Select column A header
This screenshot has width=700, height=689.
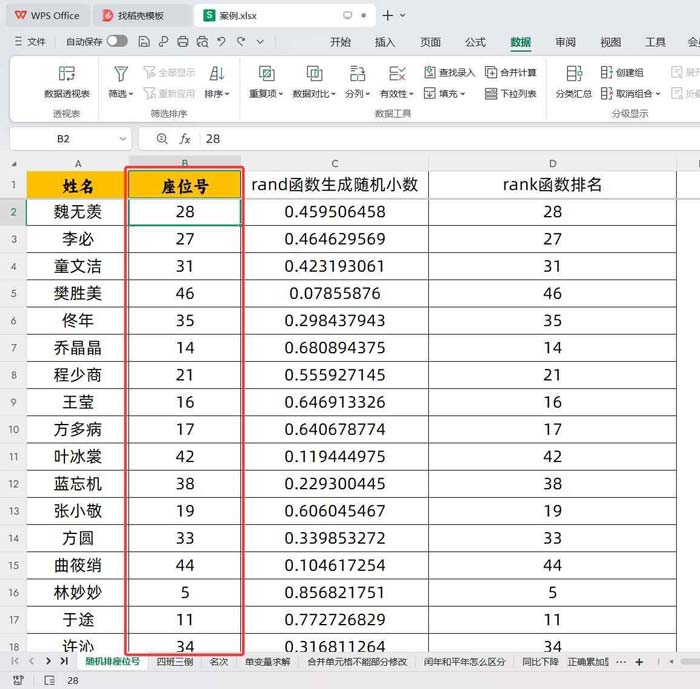[78, 163]
